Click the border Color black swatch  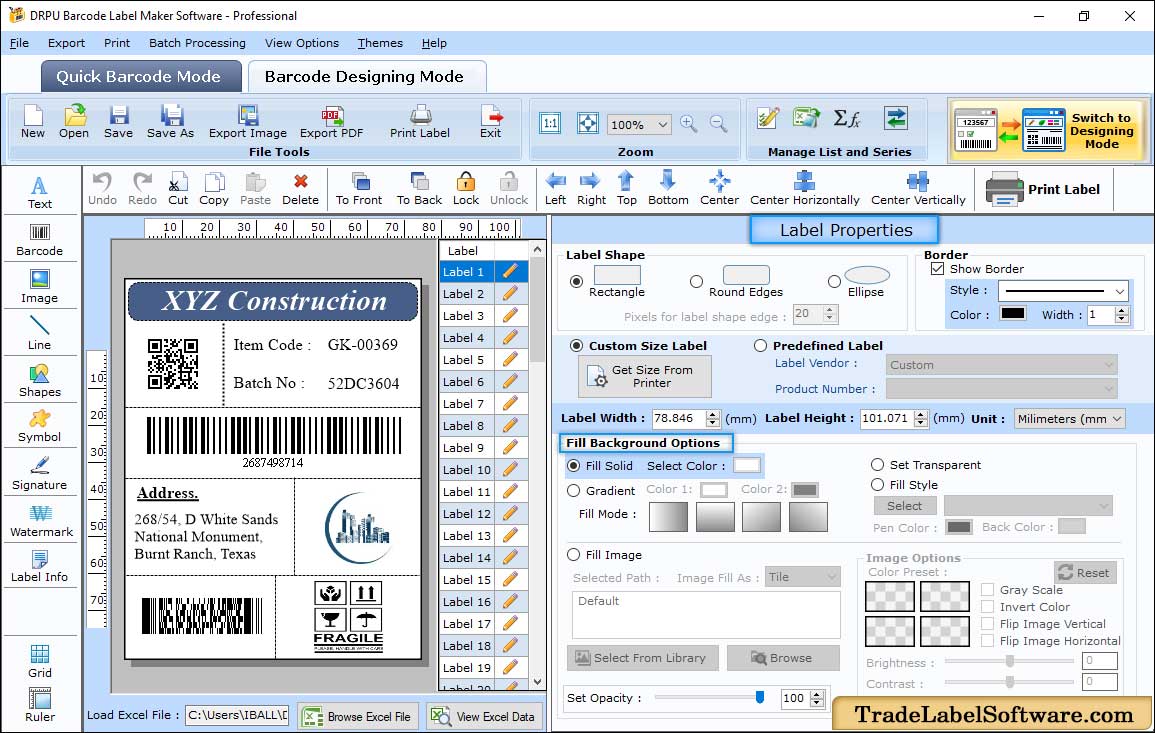(1013, 313)
